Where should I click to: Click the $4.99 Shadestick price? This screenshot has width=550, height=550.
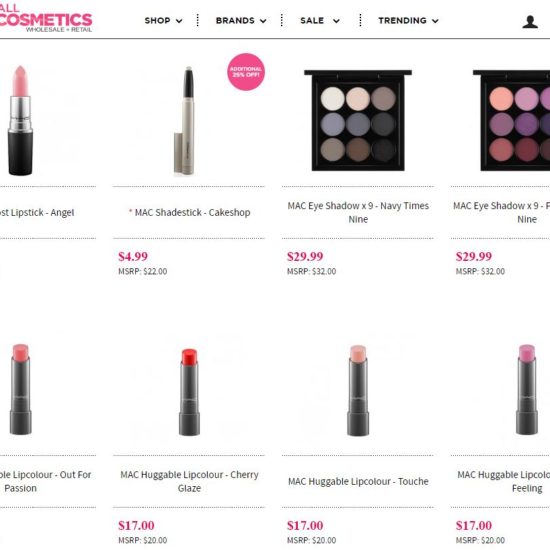point(133,256)
